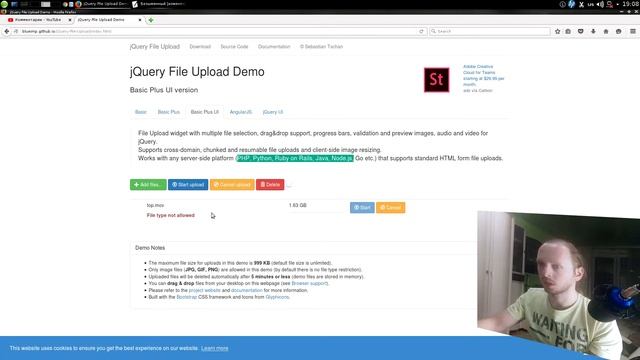Open the documentation link in Demo Notes

point(247,290)
